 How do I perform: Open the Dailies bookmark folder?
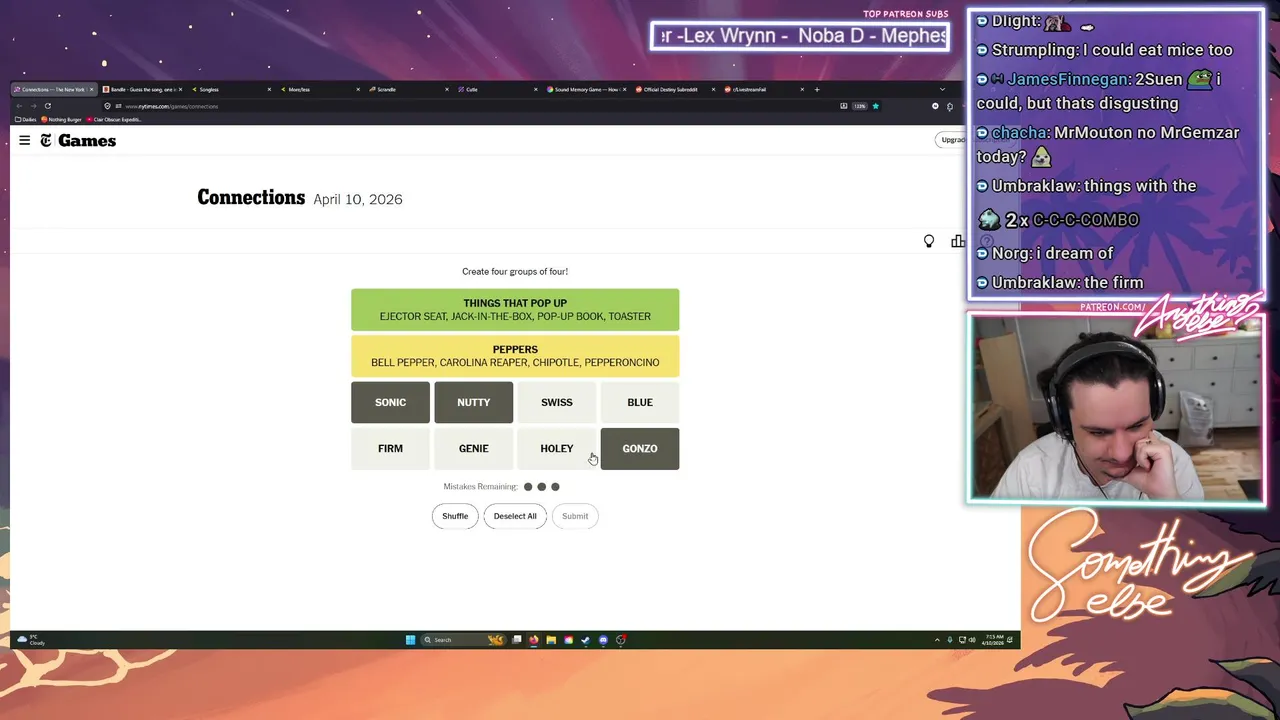[26, 119]
